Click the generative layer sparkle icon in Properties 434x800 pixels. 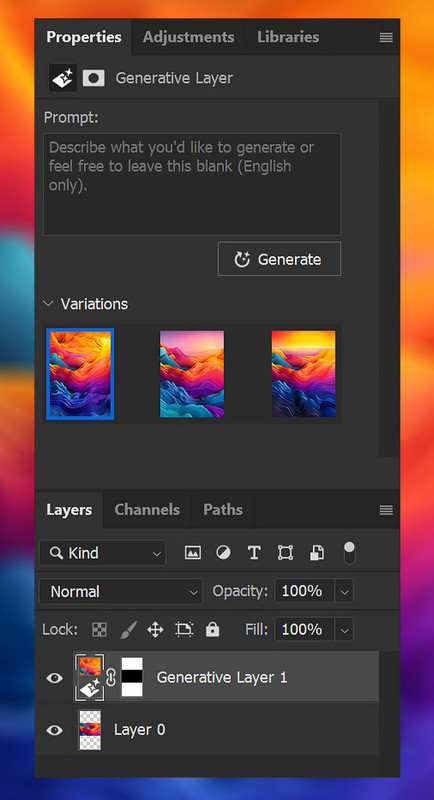(62, 78)
